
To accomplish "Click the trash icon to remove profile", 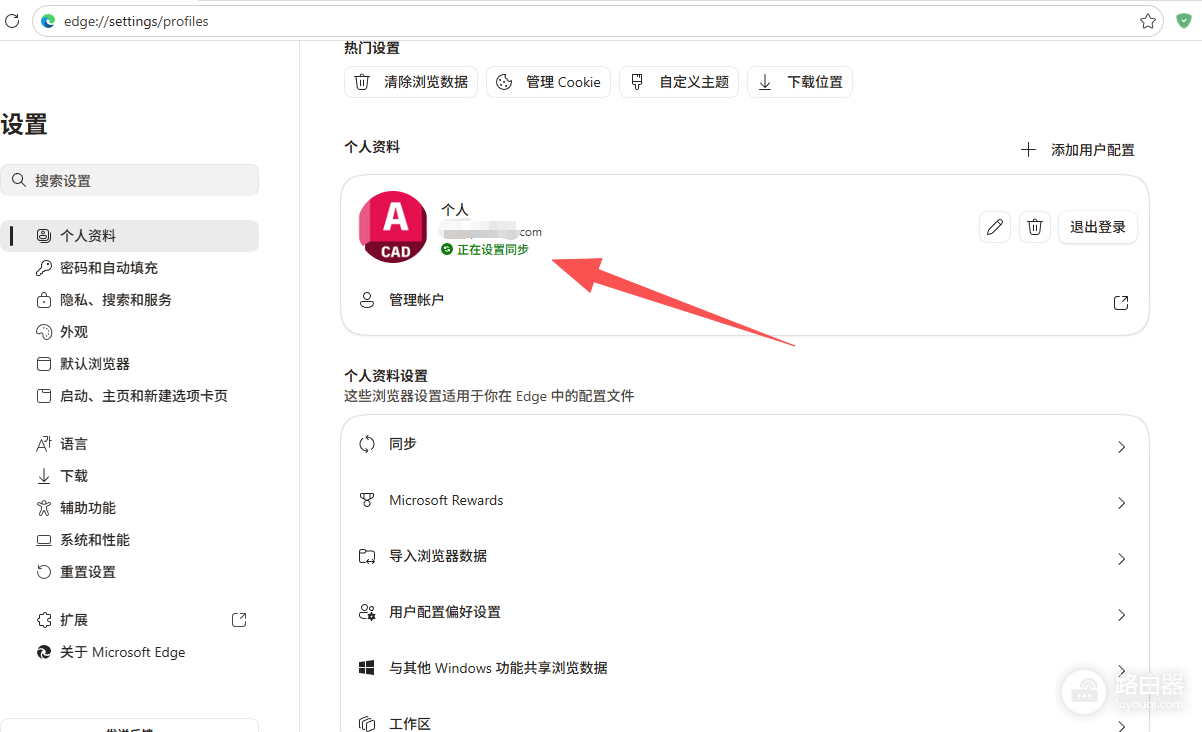I will coord(1035,227).
